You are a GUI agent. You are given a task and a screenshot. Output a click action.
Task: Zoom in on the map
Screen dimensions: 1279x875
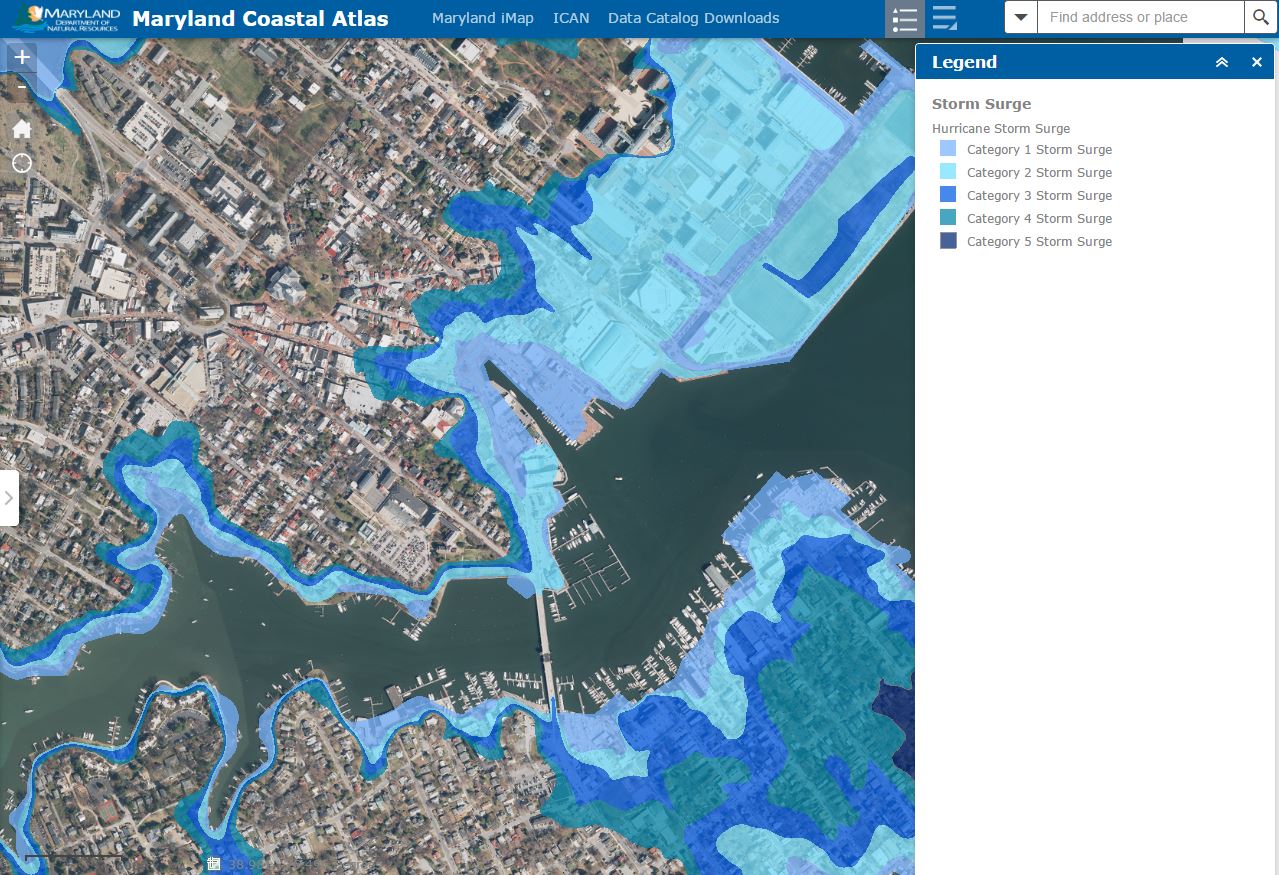coord(22,57)
